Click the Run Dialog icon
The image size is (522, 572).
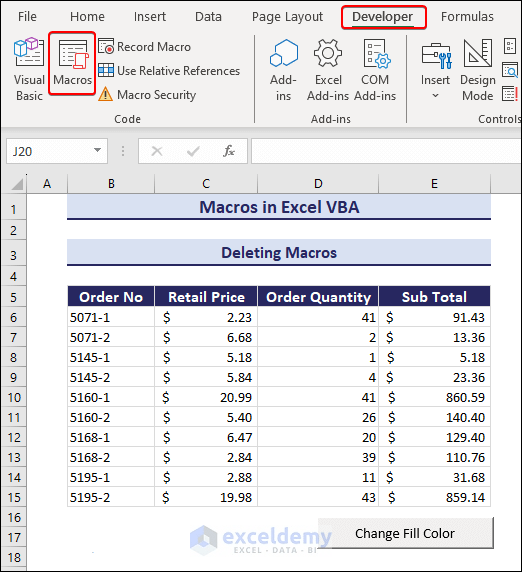510,94
